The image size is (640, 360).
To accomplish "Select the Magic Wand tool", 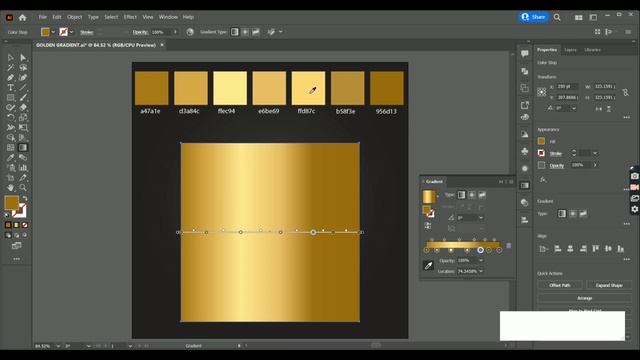I will (11, 67).
